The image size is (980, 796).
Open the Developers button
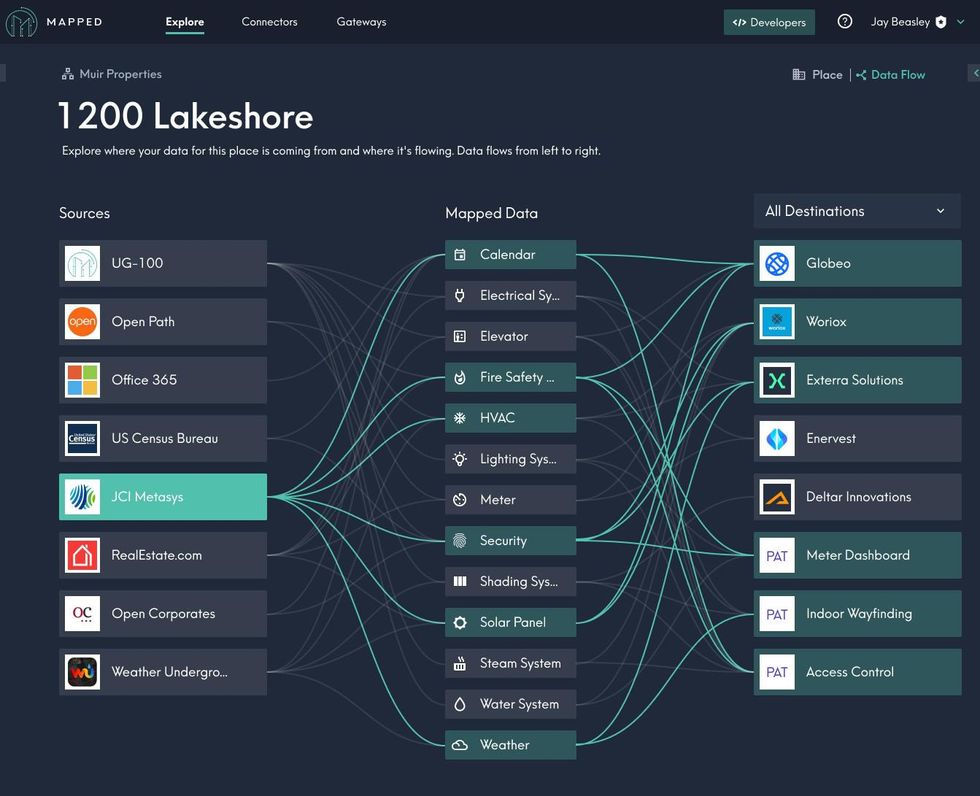pos(769,22)
